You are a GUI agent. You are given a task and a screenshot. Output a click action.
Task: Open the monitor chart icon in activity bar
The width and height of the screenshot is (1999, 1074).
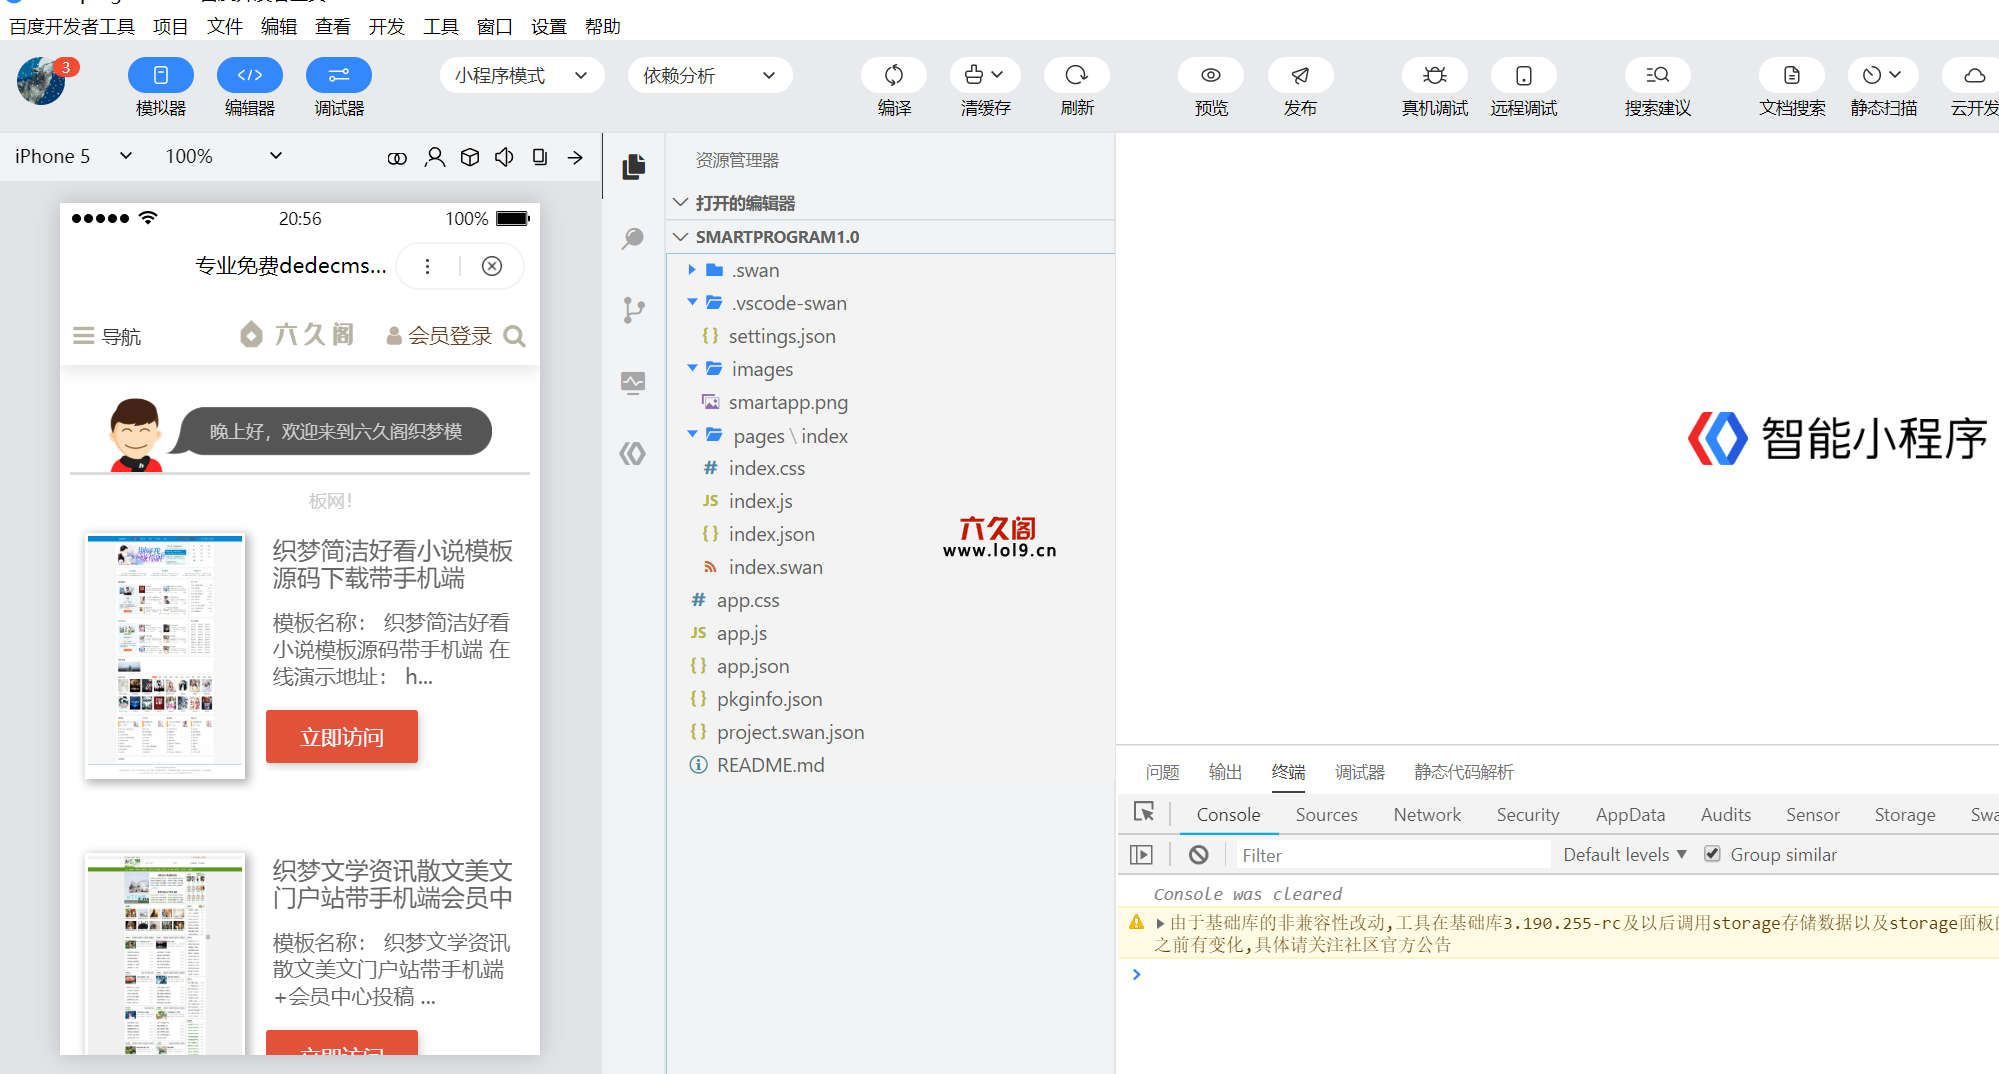pos(633,382)
